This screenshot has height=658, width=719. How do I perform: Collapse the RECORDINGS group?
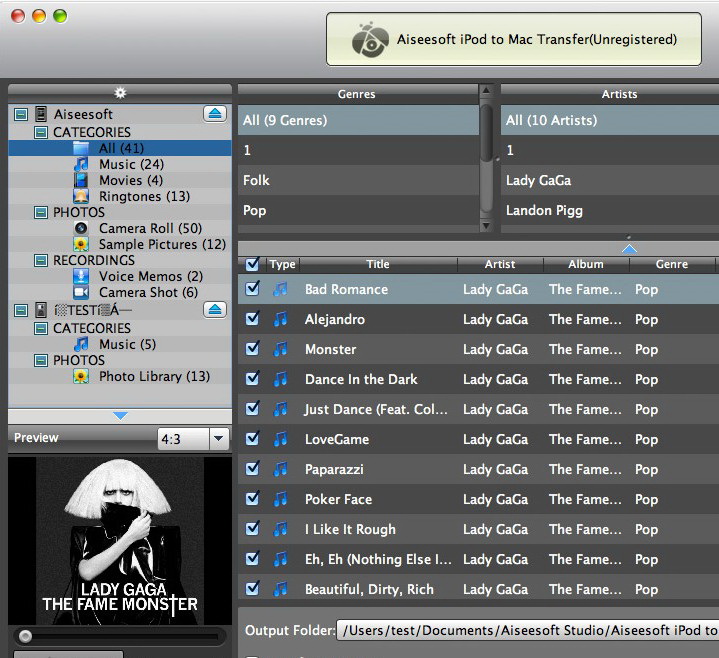coord(41,260)
